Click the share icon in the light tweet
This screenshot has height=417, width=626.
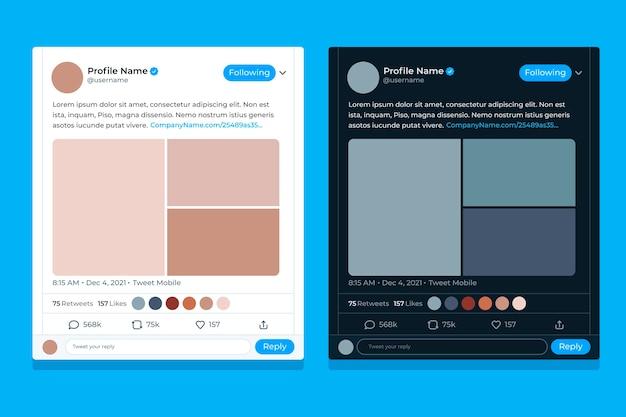263,325
